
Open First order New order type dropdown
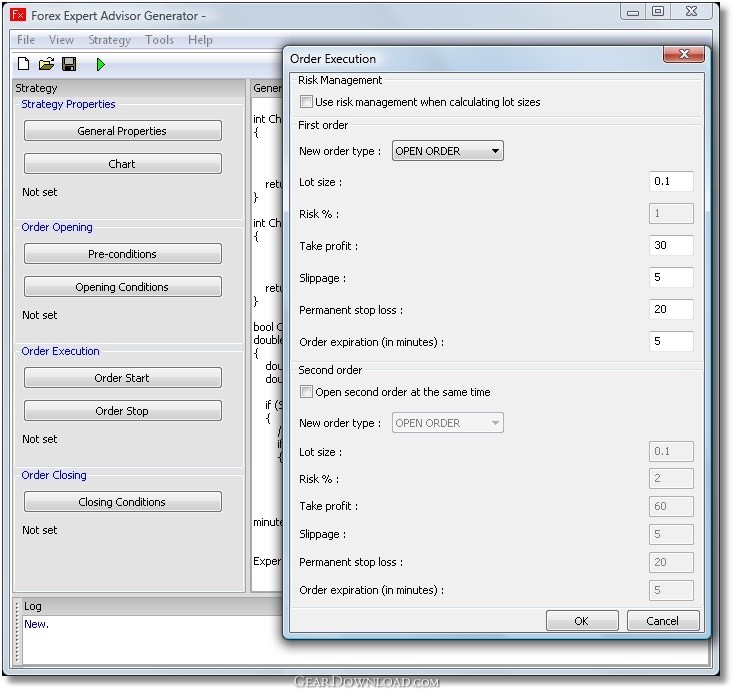click(x=448, y=151)
